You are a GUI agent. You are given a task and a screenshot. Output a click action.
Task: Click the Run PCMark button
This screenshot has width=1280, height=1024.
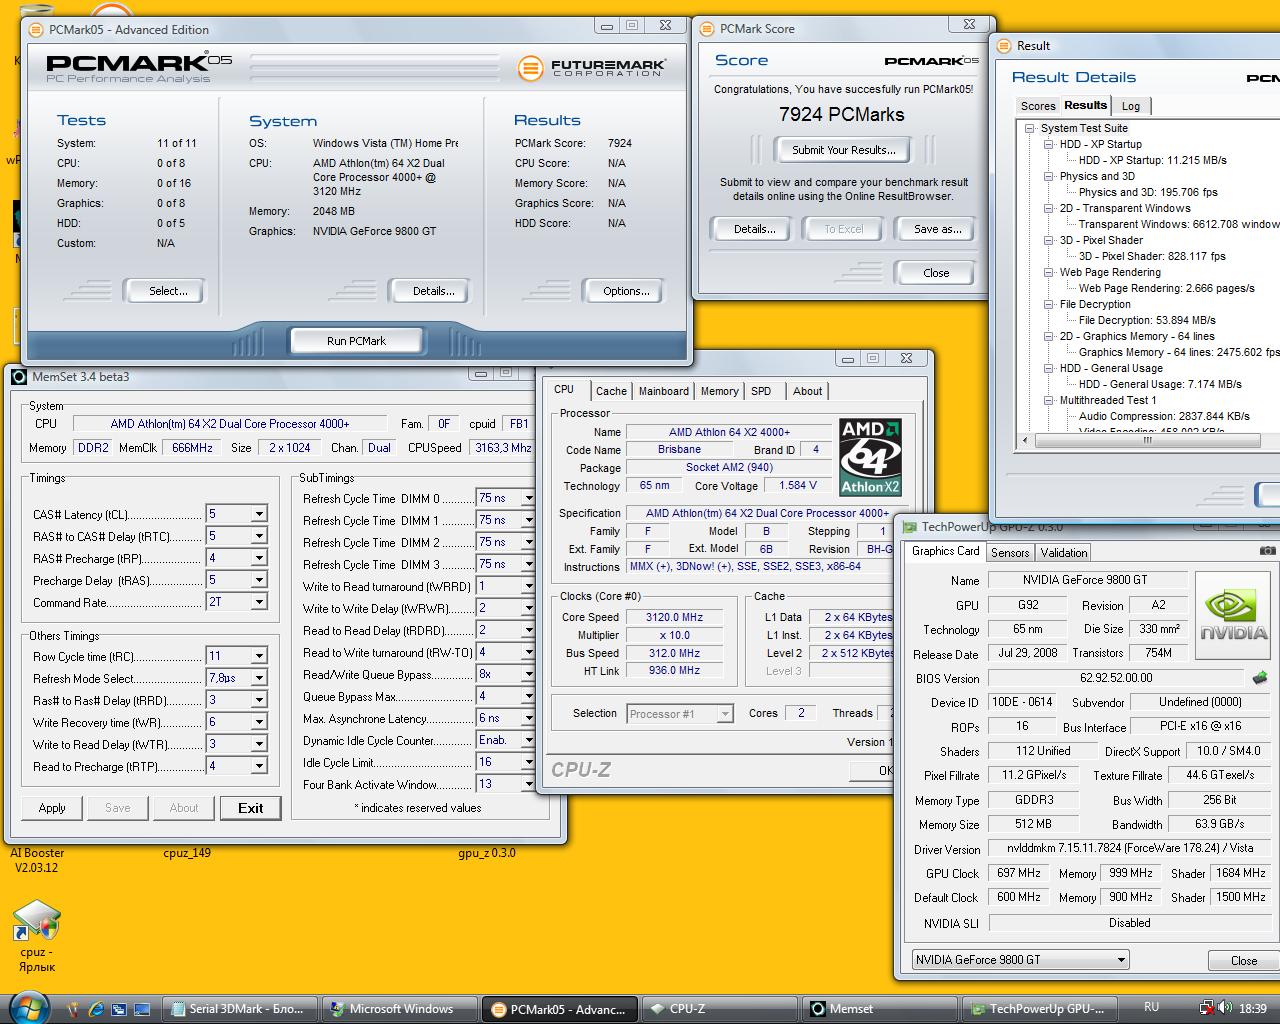pyautogui.click(x=356, y=340)
